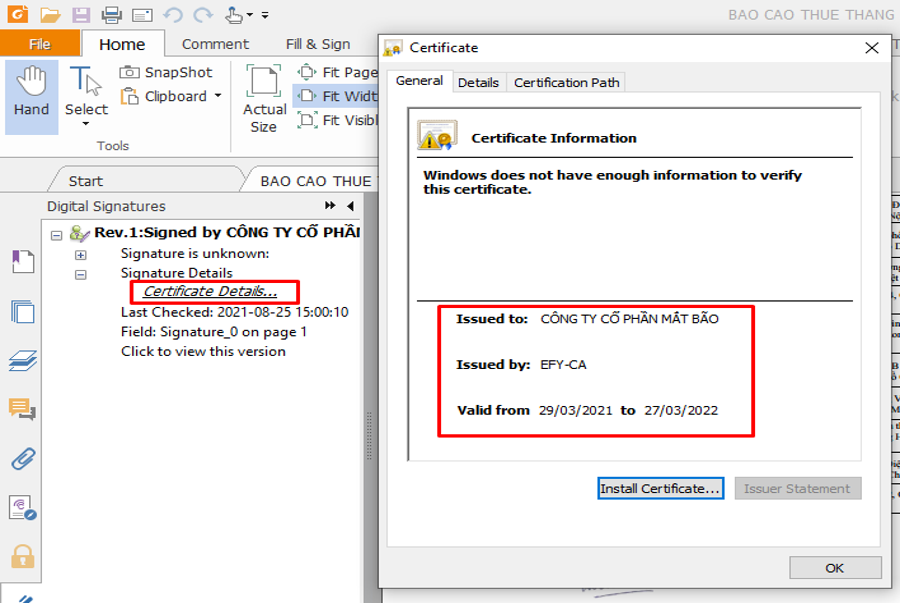Open quick access toolbar customize arrow
This screenshot has height=603, width=900.
[x=265, y=15]
